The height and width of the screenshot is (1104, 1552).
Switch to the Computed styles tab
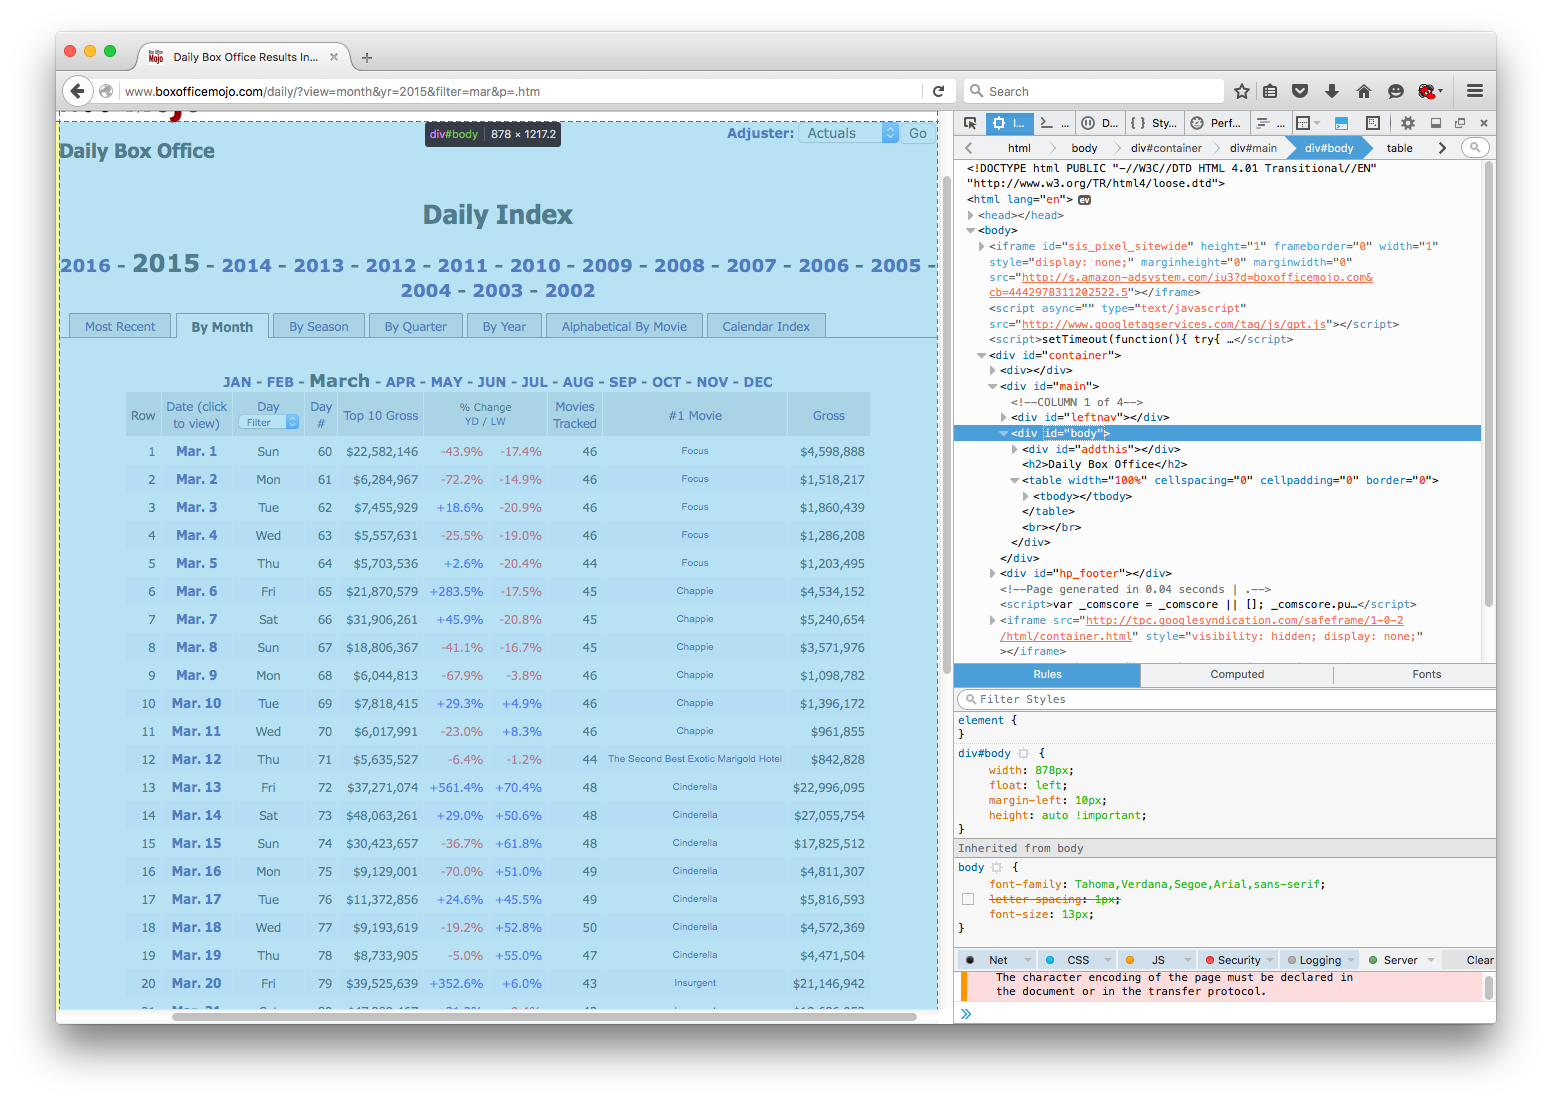[x=1237, y=675]
